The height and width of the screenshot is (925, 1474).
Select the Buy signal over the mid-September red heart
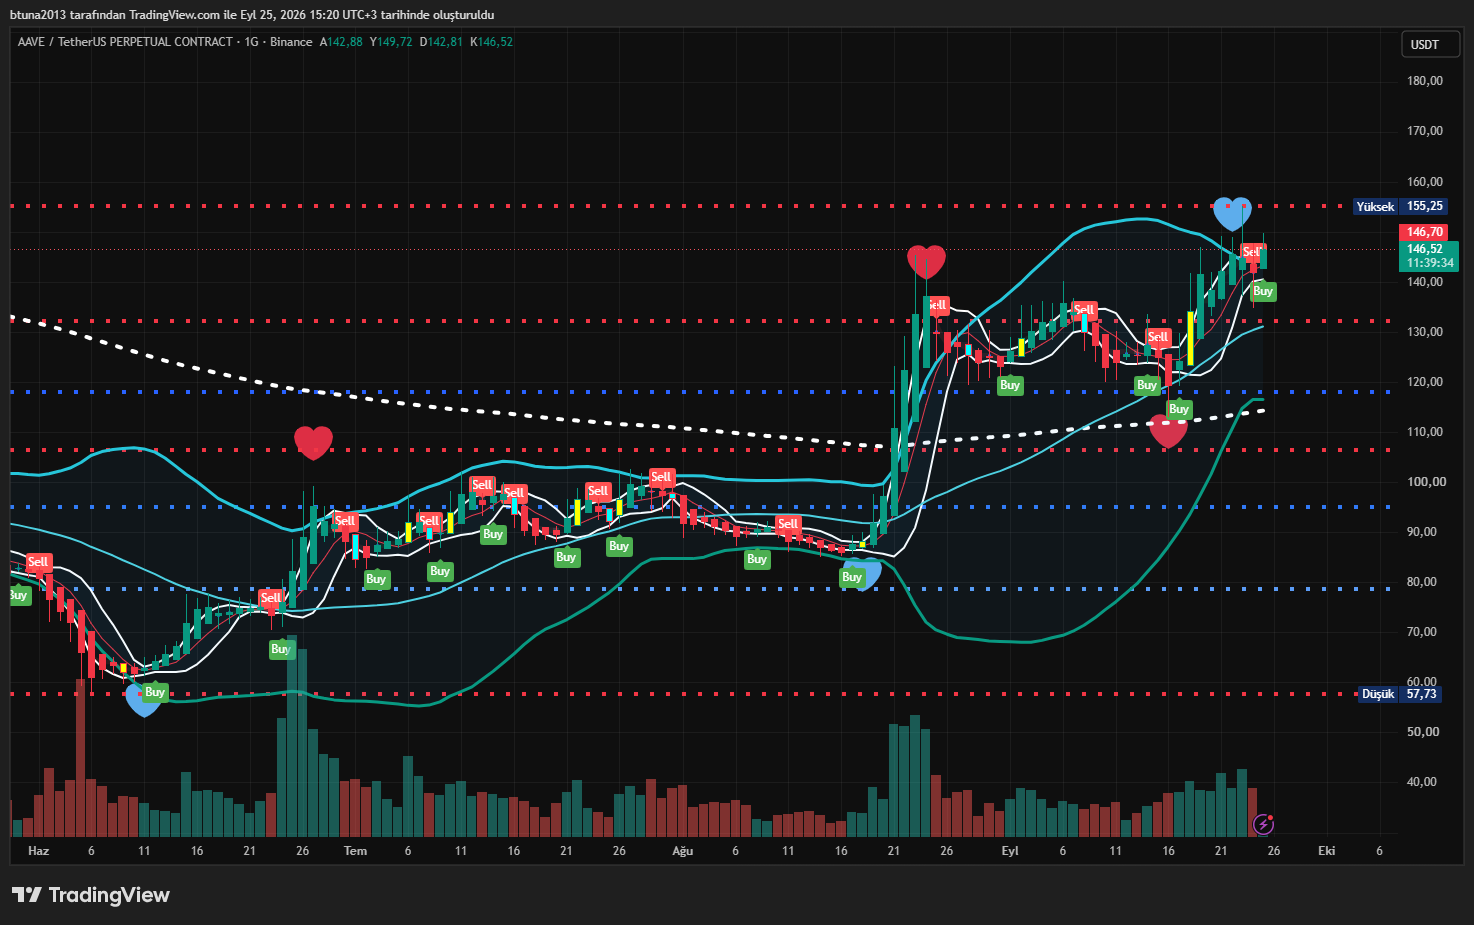pos(1179,409)
